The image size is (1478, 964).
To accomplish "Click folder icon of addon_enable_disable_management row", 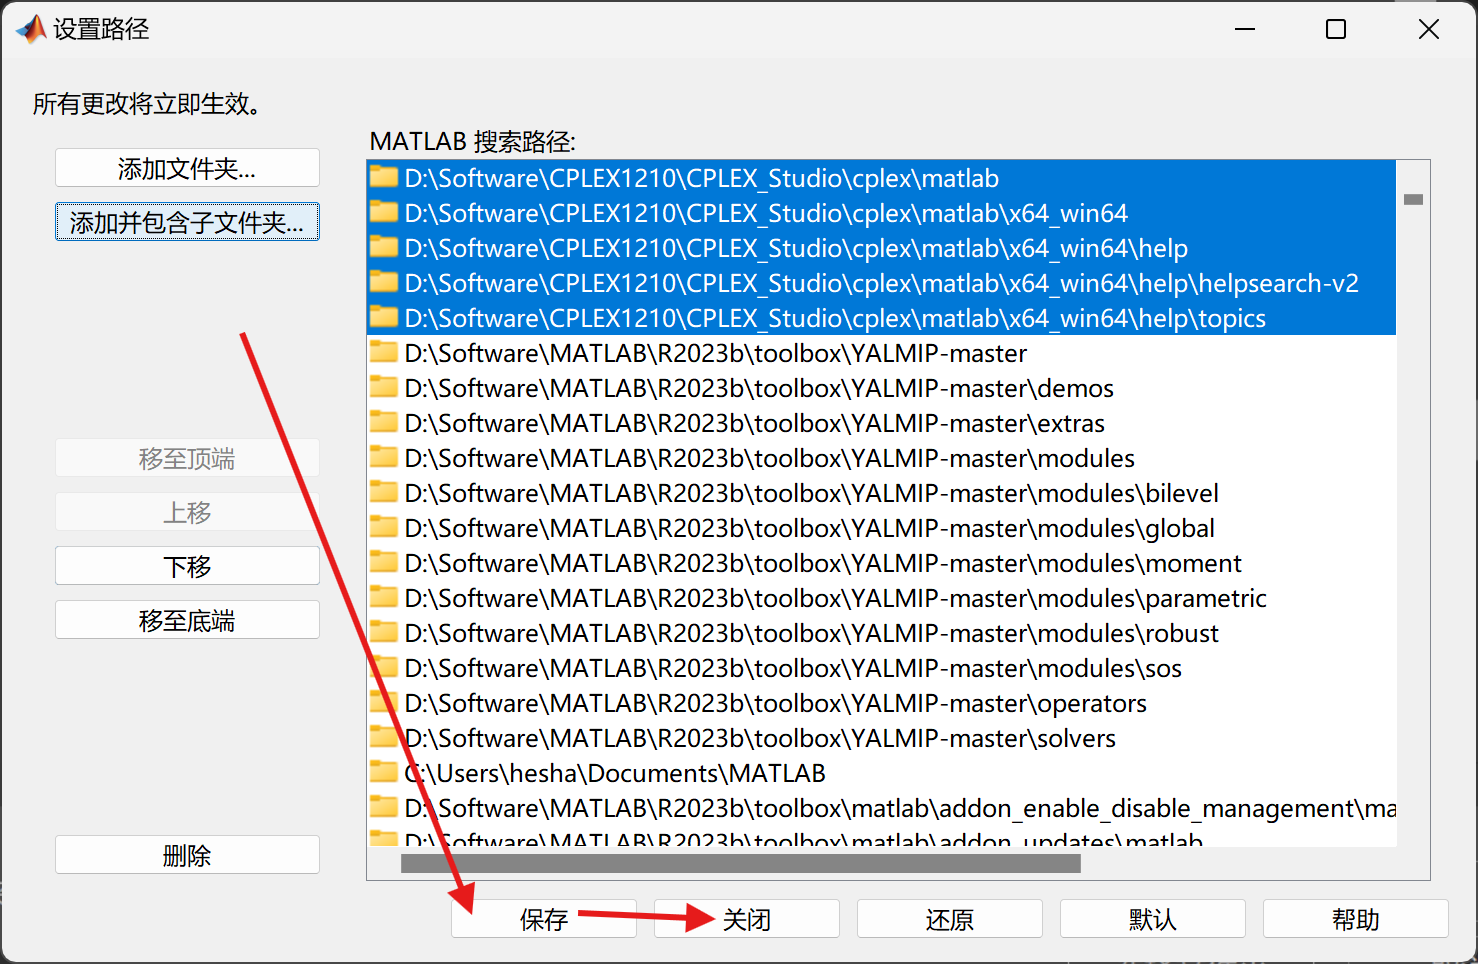I will click(x=384, y=808).
